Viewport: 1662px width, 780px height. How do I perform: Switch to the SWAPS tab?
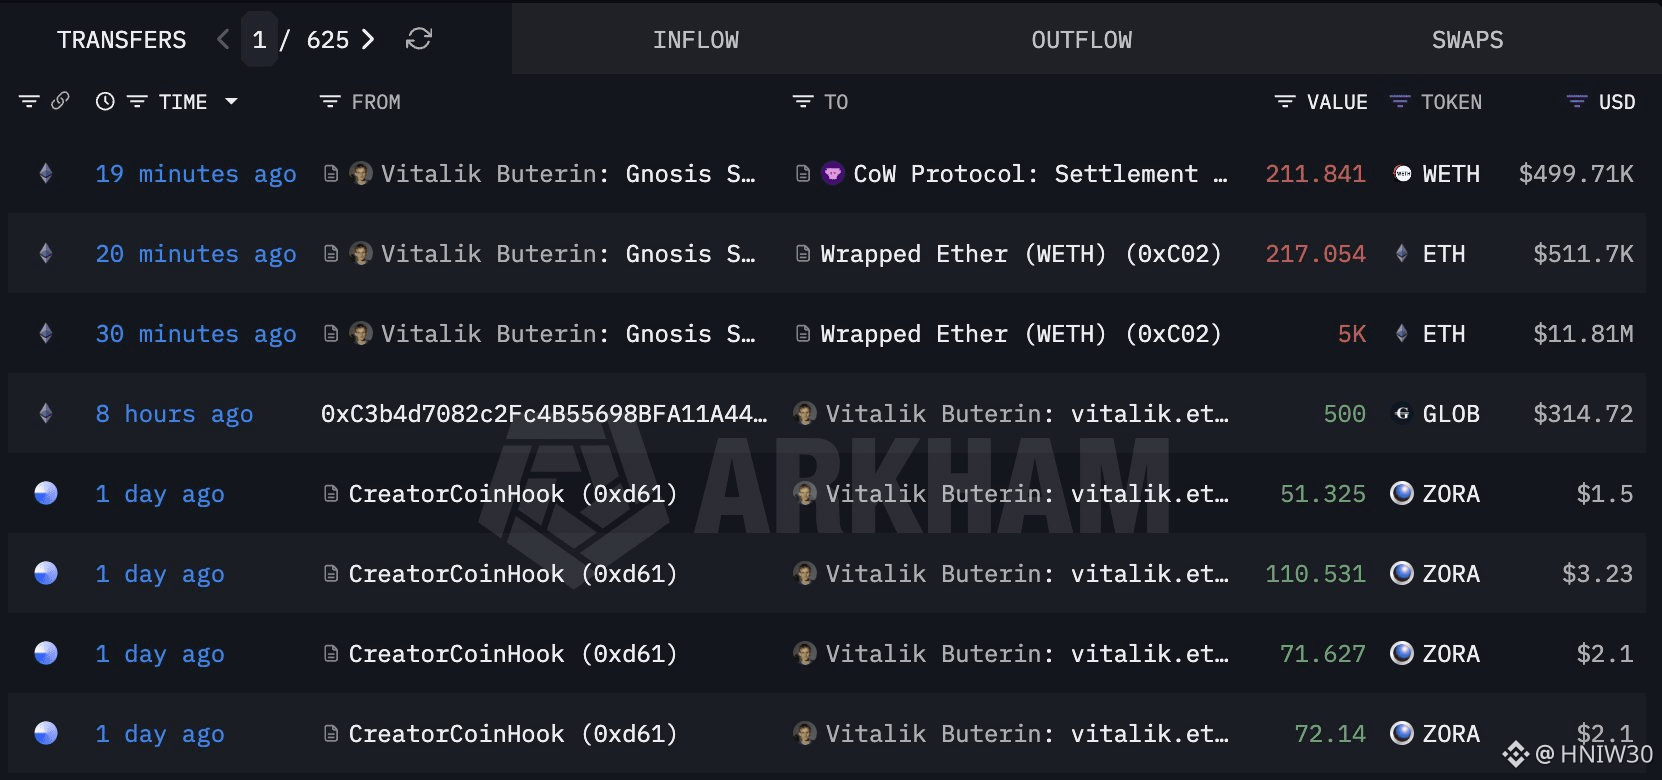pos(1467,39)
